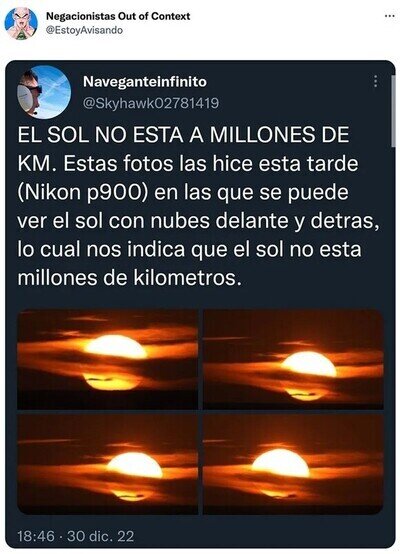This screenshot has height=554, width=400.
Task: Open the bottom-right sunset photo
Action: point(293,464)
